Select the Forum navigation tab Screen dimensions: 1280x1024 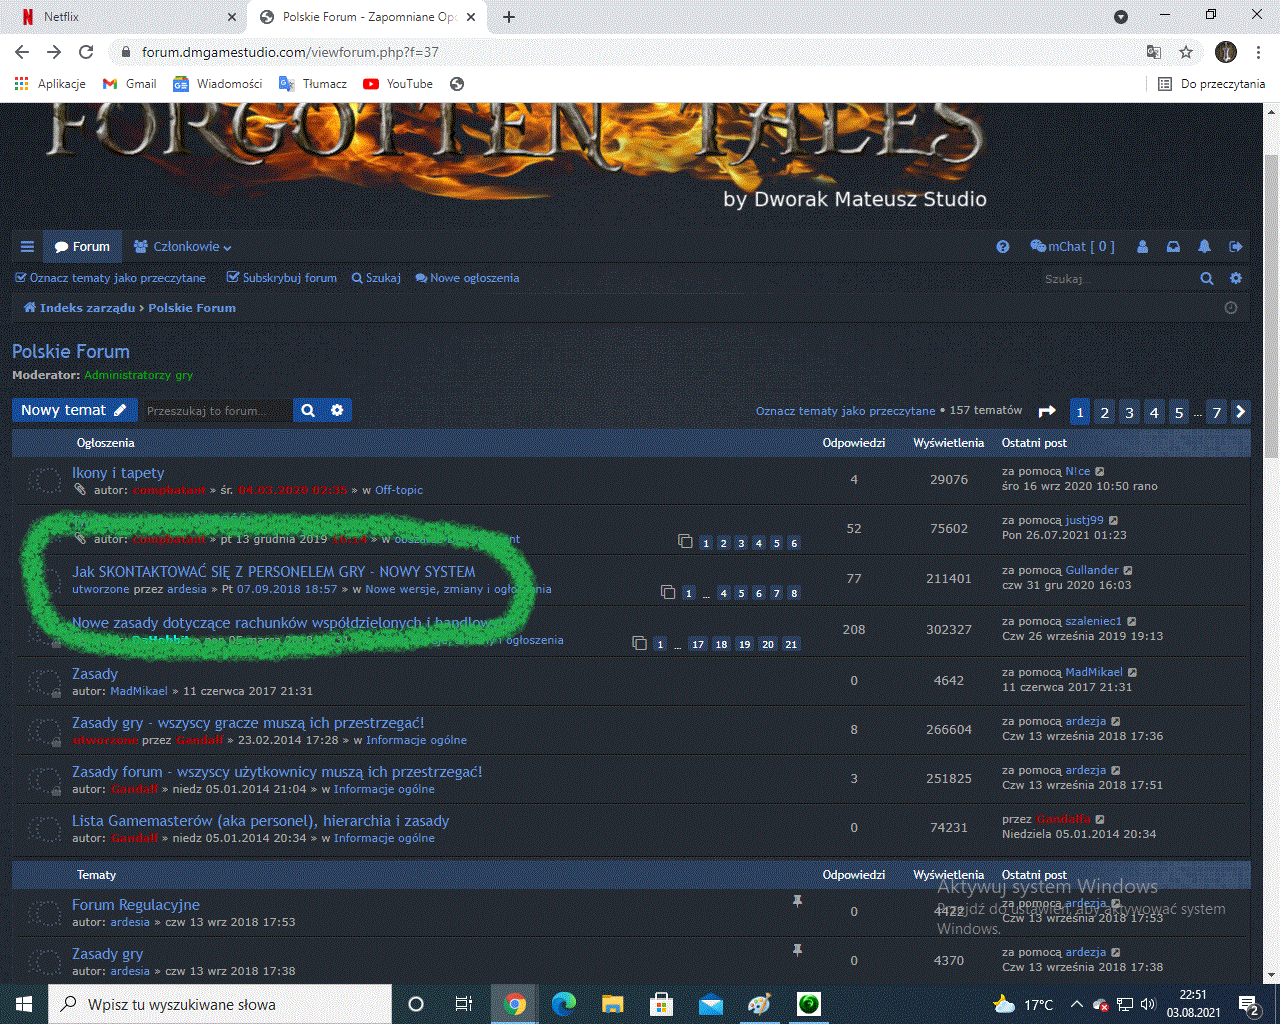82,247
